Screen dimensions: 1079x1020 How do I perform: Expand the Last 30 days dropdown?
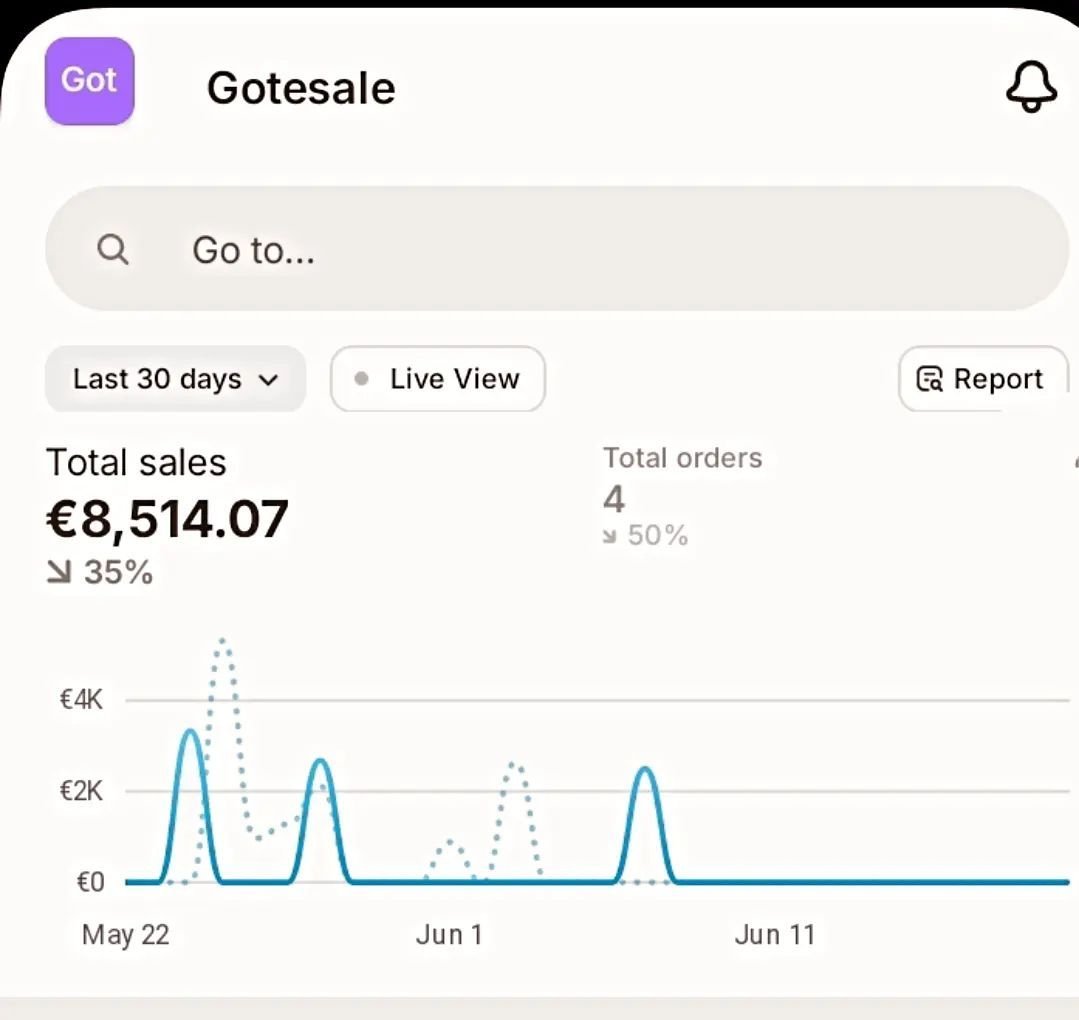pyautogui.click(x=175, y=379)
